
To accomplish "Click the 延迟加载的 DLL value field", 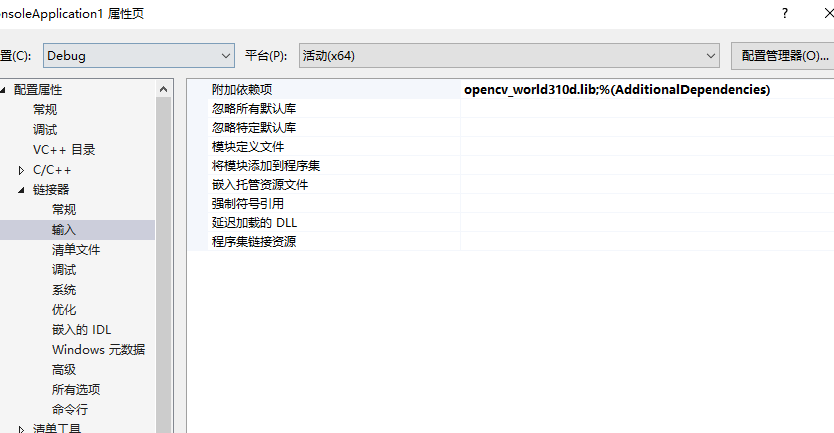I will 647,222.
